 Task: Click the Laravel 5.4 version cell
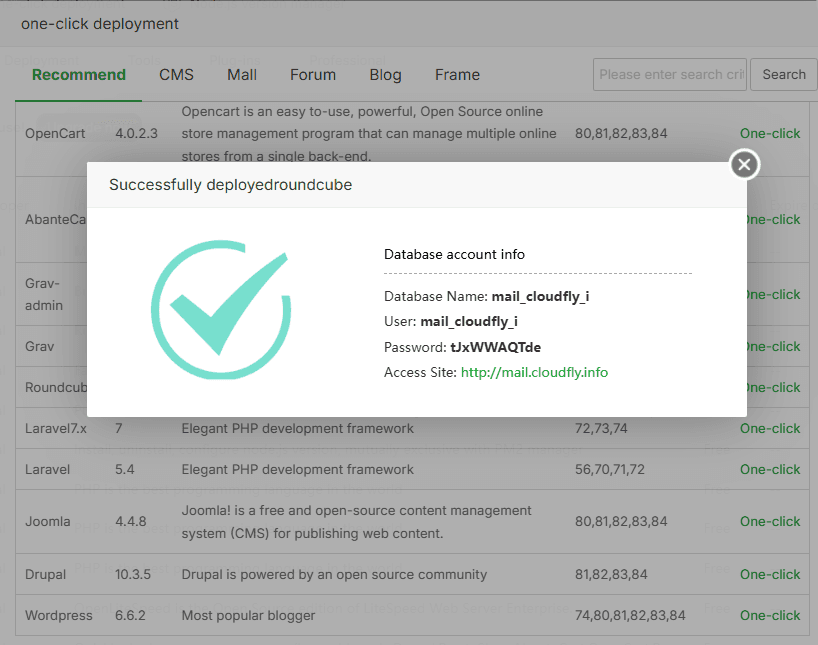125,470
